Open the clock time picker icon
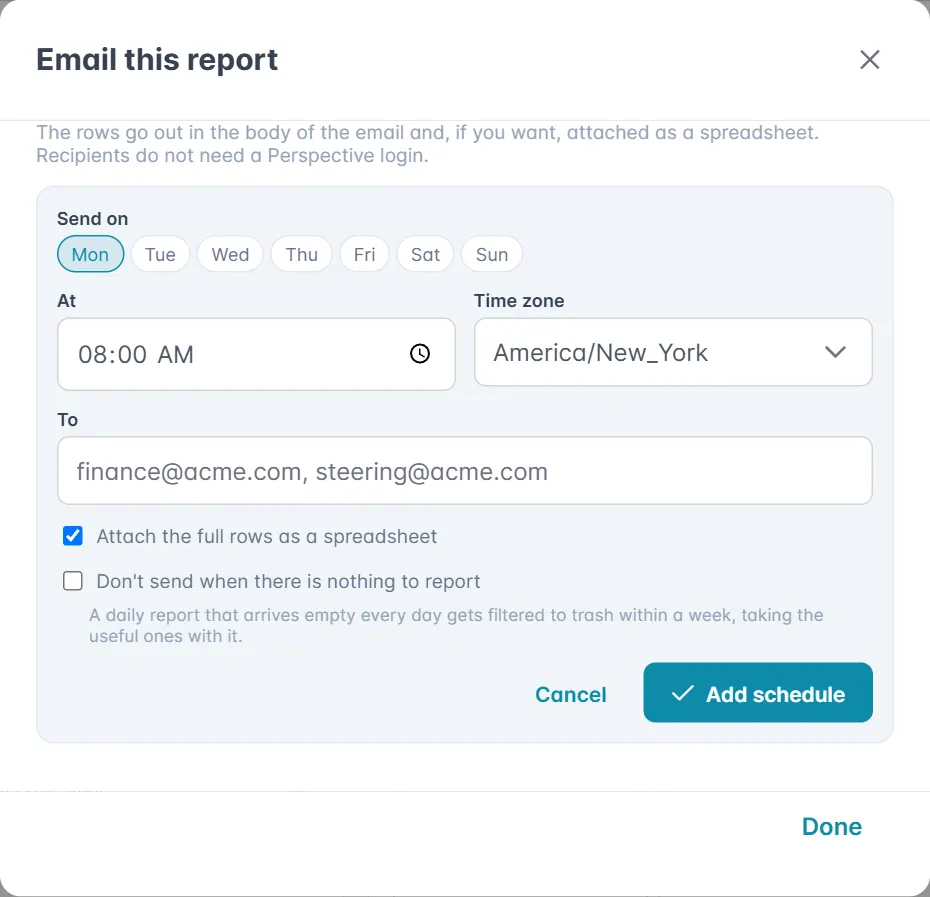930x897 pixels. click(x=420, y=354)
